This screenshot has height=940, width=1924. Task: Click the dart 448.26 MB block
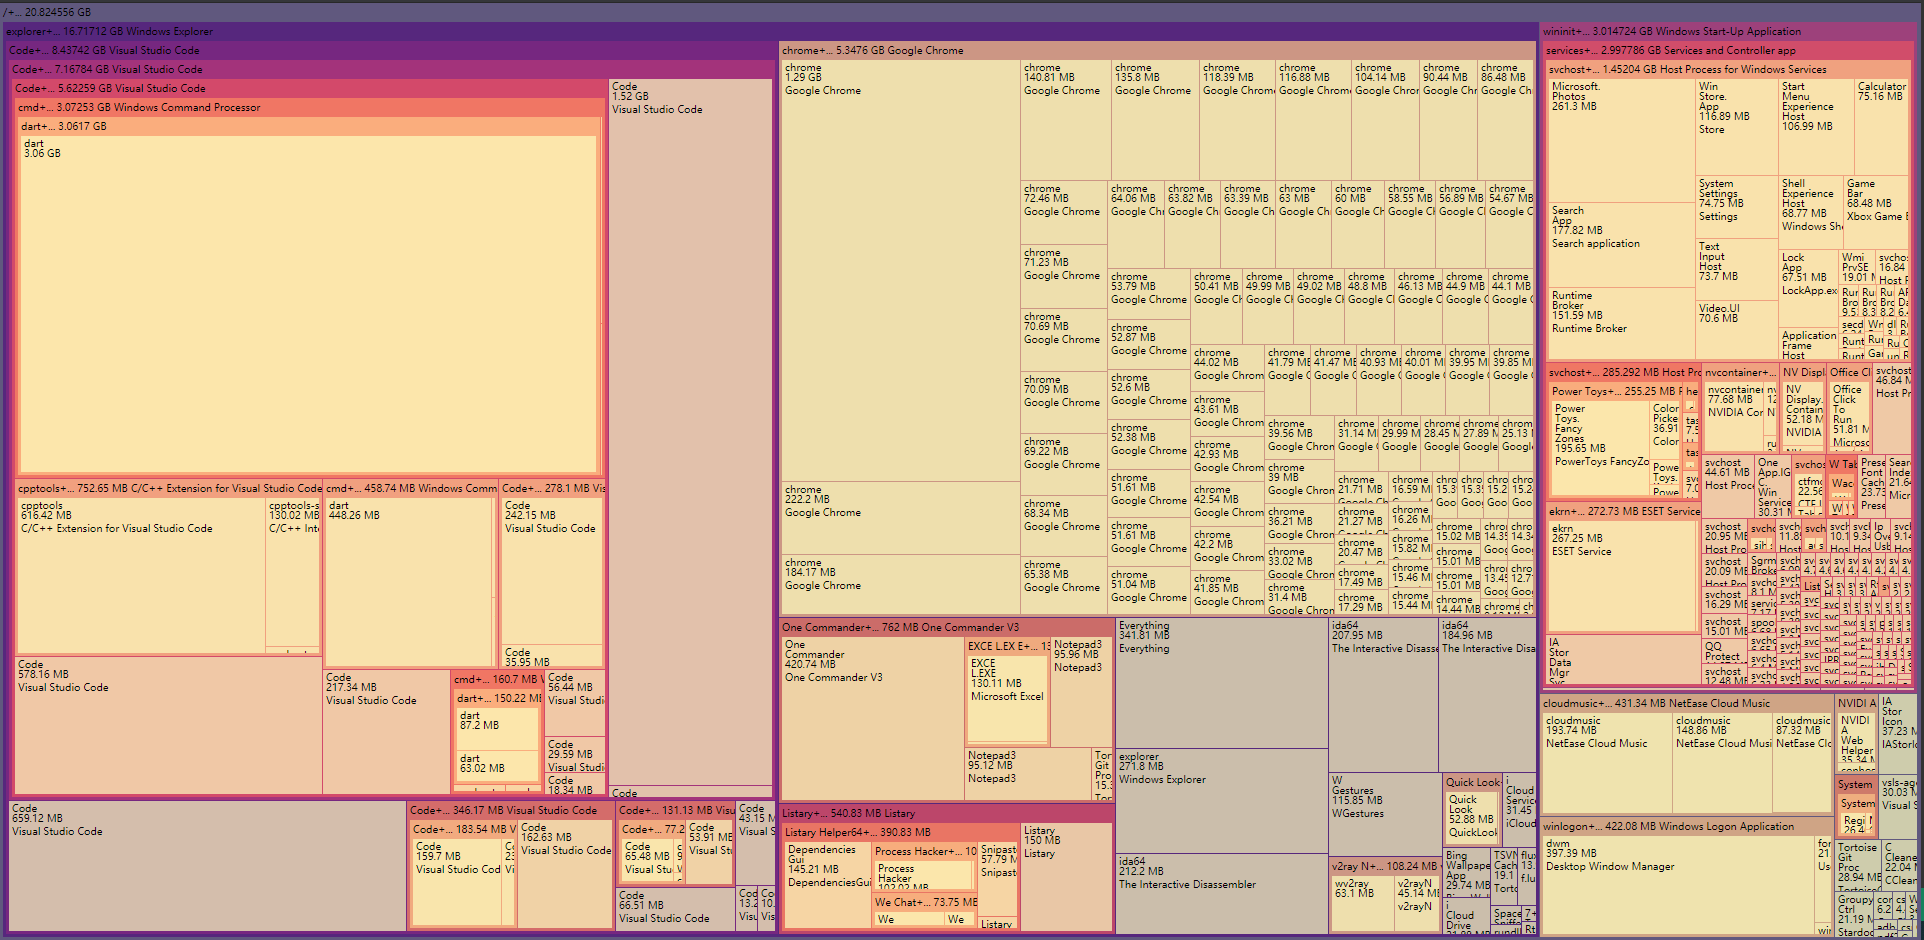[410, 581]
